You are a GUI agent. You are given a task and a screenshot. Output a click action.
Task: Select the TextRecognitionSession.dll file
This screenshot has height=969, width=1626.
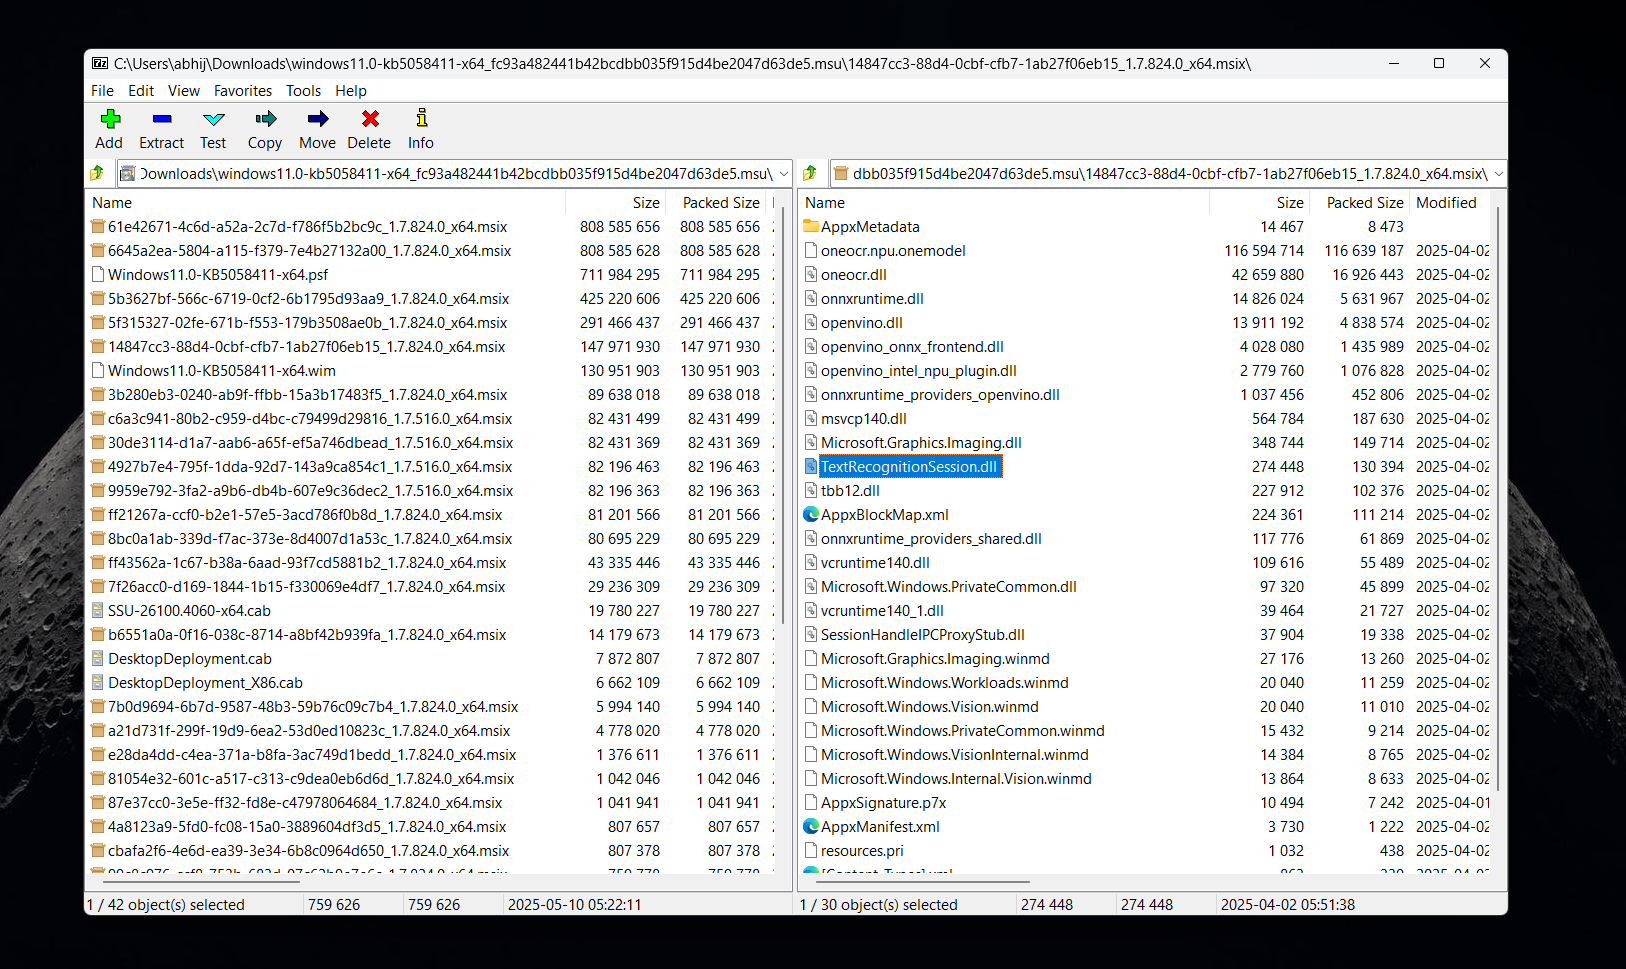pos(909,466)
